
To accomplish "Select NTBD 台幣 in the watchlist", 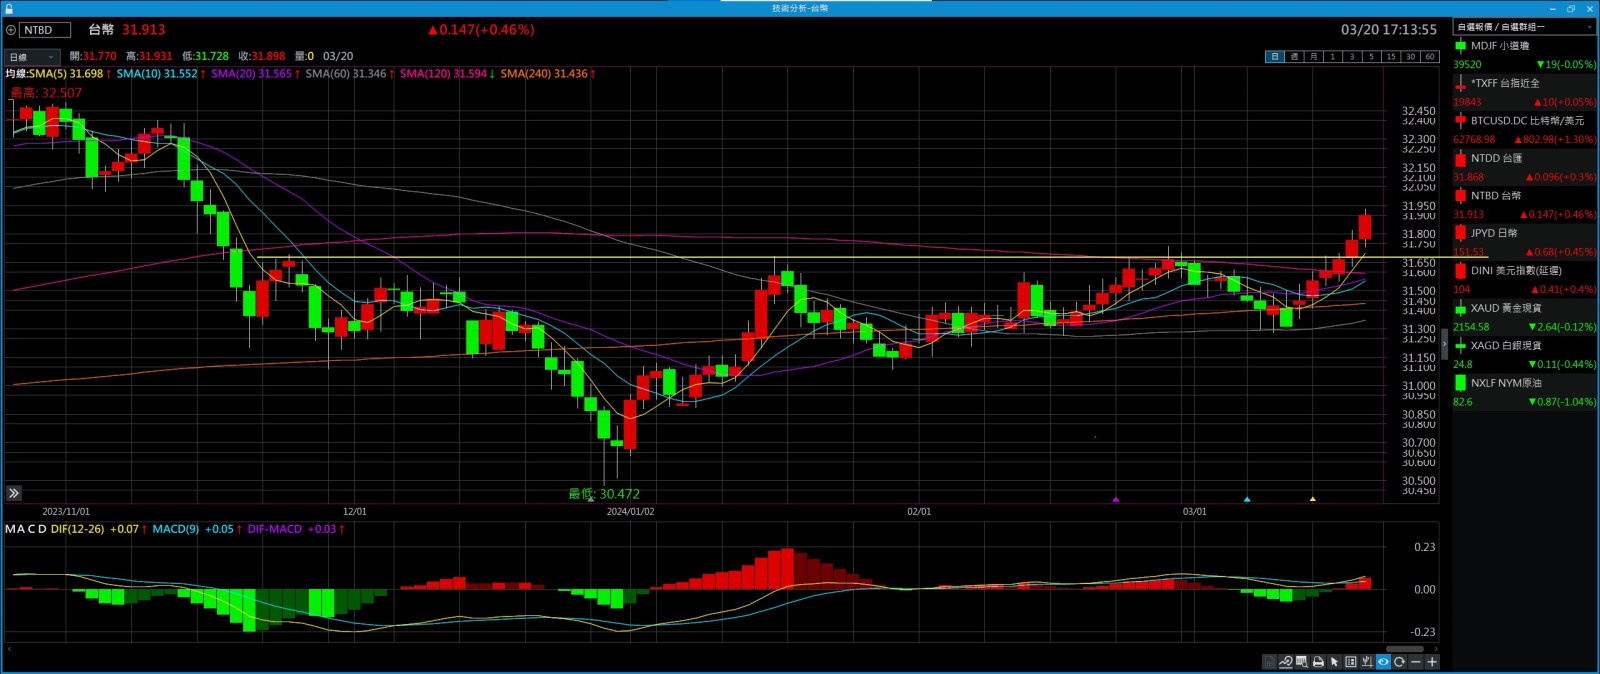I will click(1525, 205).
